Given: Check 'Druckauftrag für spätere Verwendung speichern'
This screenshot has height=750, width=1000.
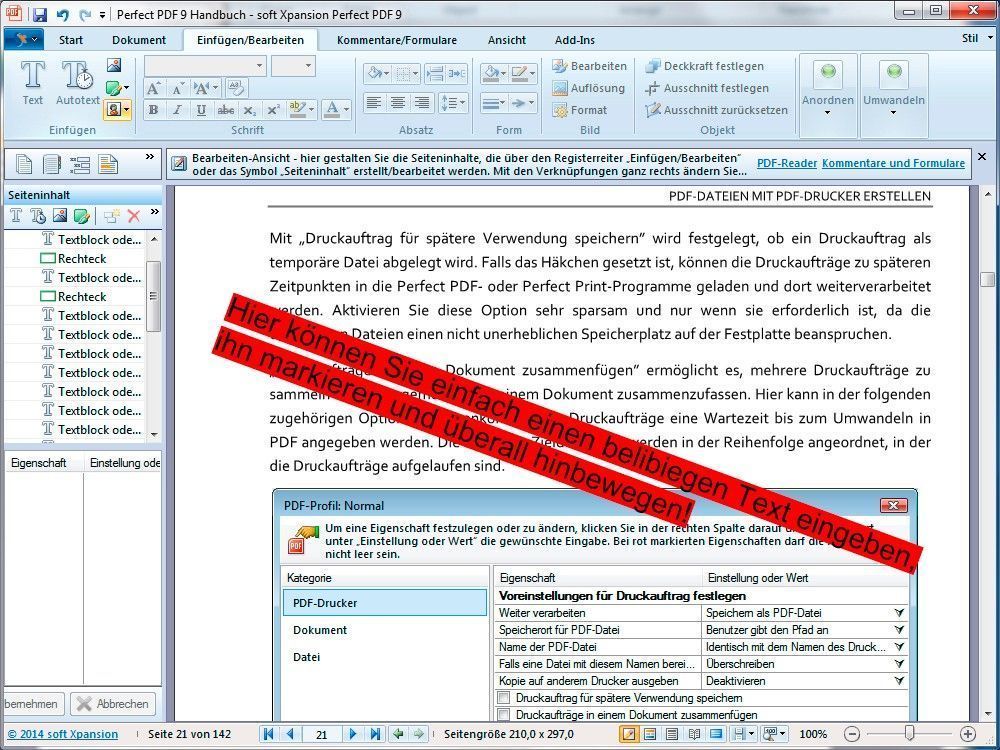Looking at the screenshot, I should (504, 697).
